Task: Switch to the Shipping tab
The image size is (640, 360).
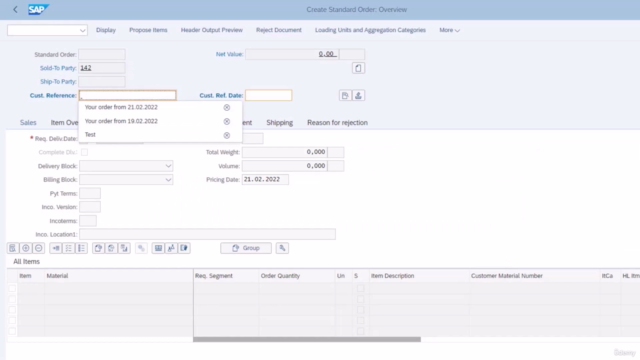Action: point(280,122)
